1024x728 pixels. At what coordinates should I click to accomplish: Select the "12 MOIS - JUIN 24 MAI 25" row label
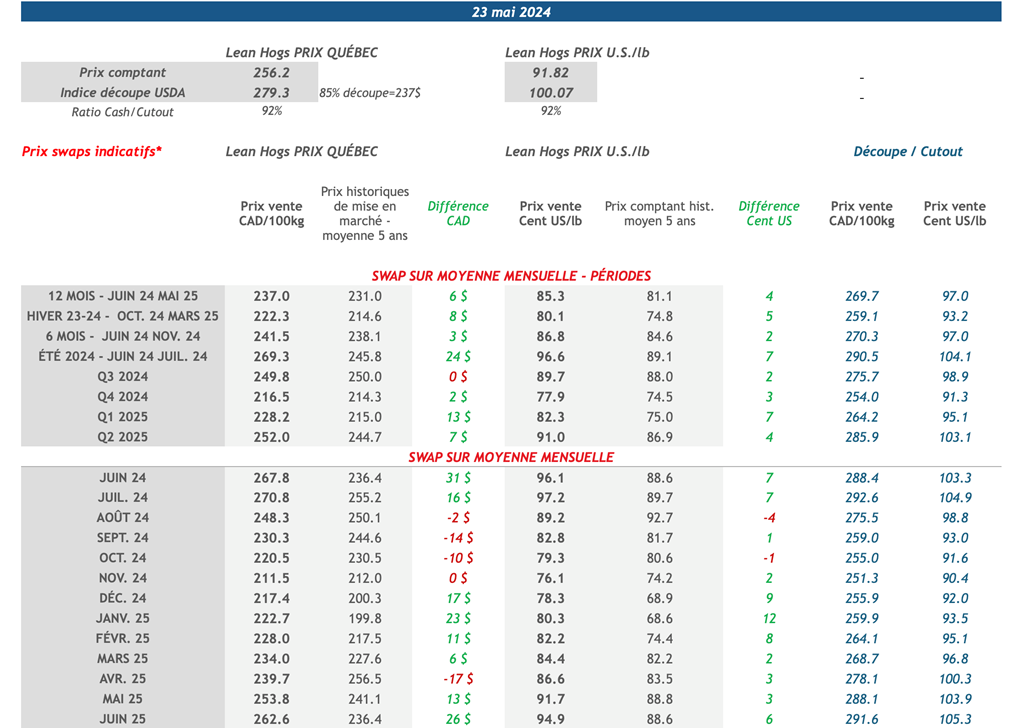[x=123, y=296]
